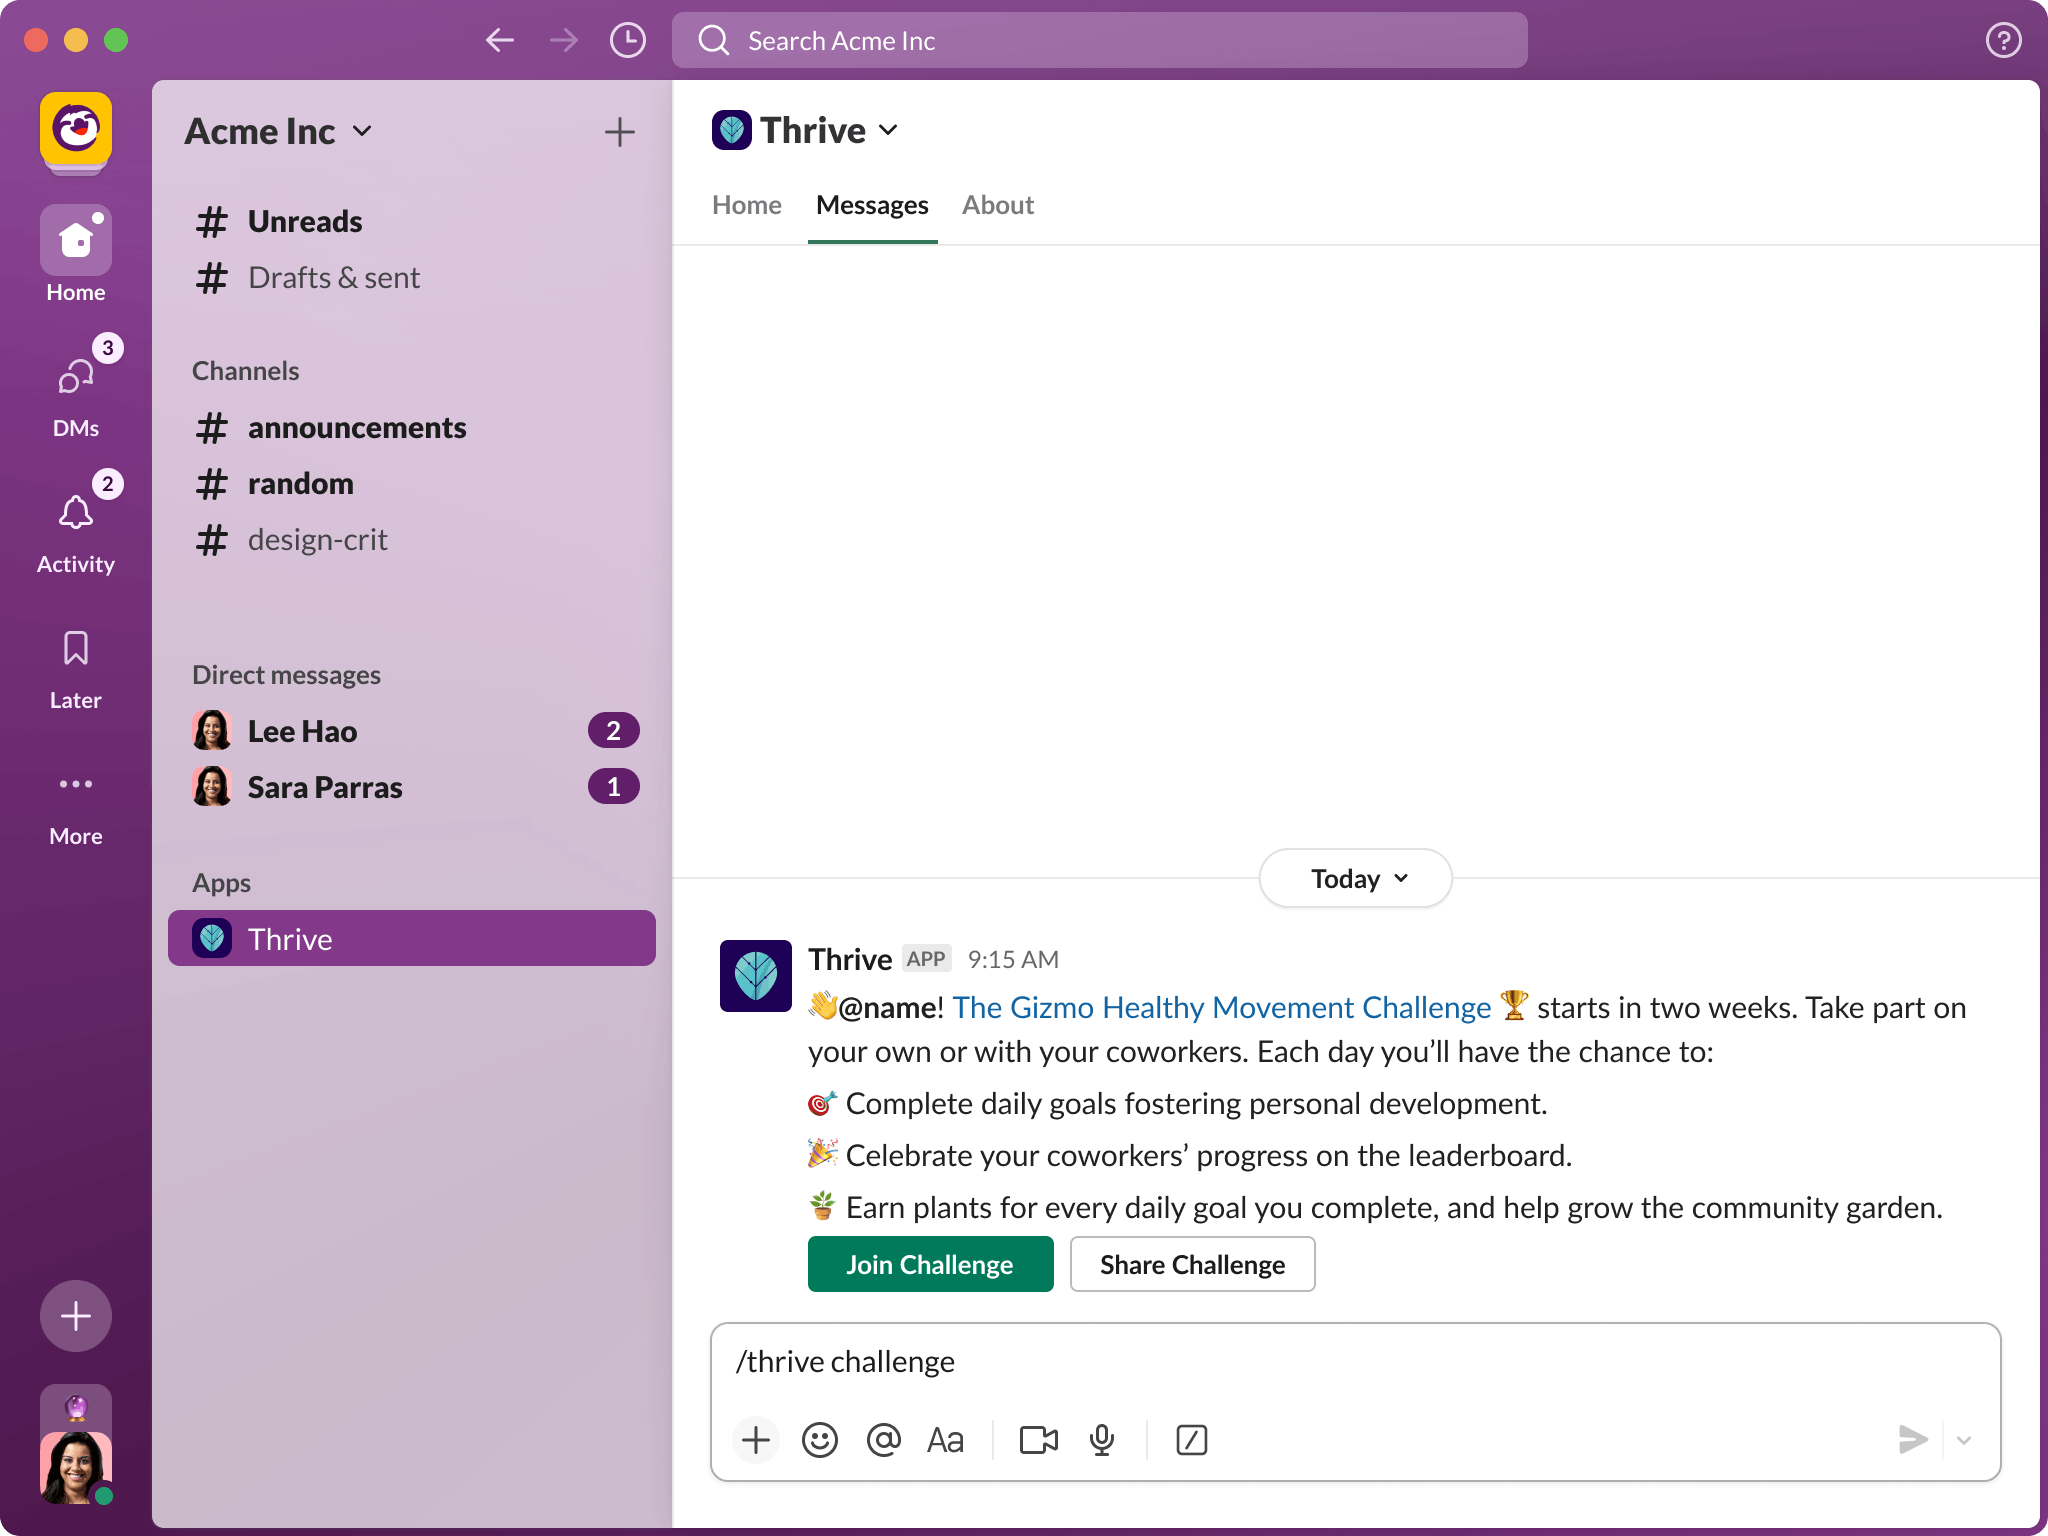Open the emoji picker
2048x1536 pixels.
[820, 1440]
